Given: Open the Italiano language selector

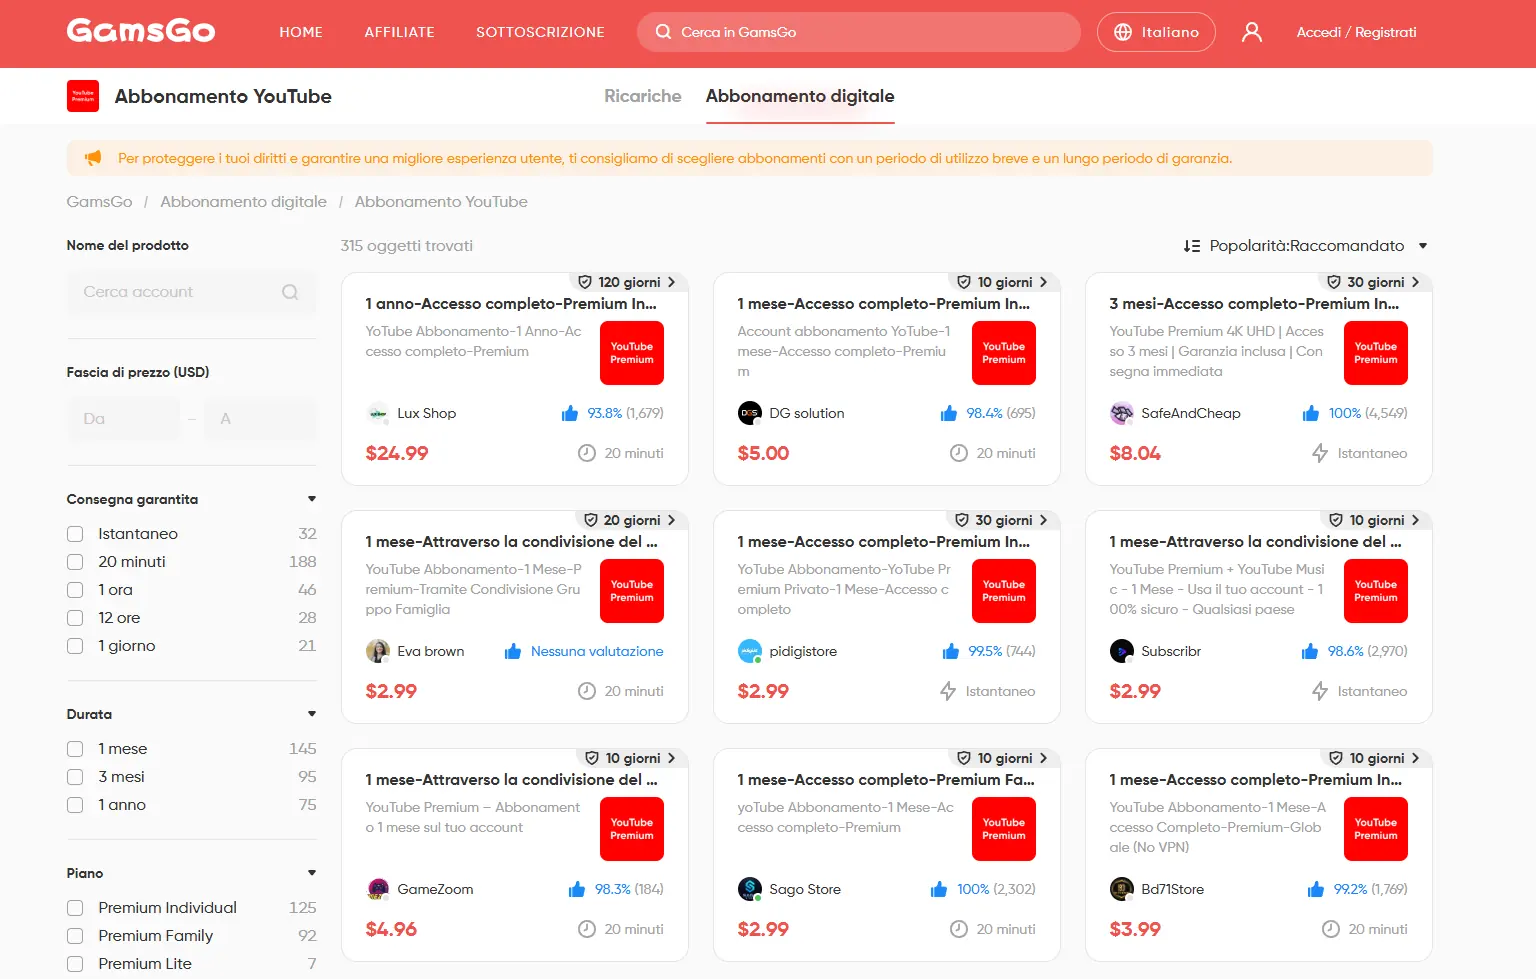Looking at the screenshot, I should tap(1156, 32).
